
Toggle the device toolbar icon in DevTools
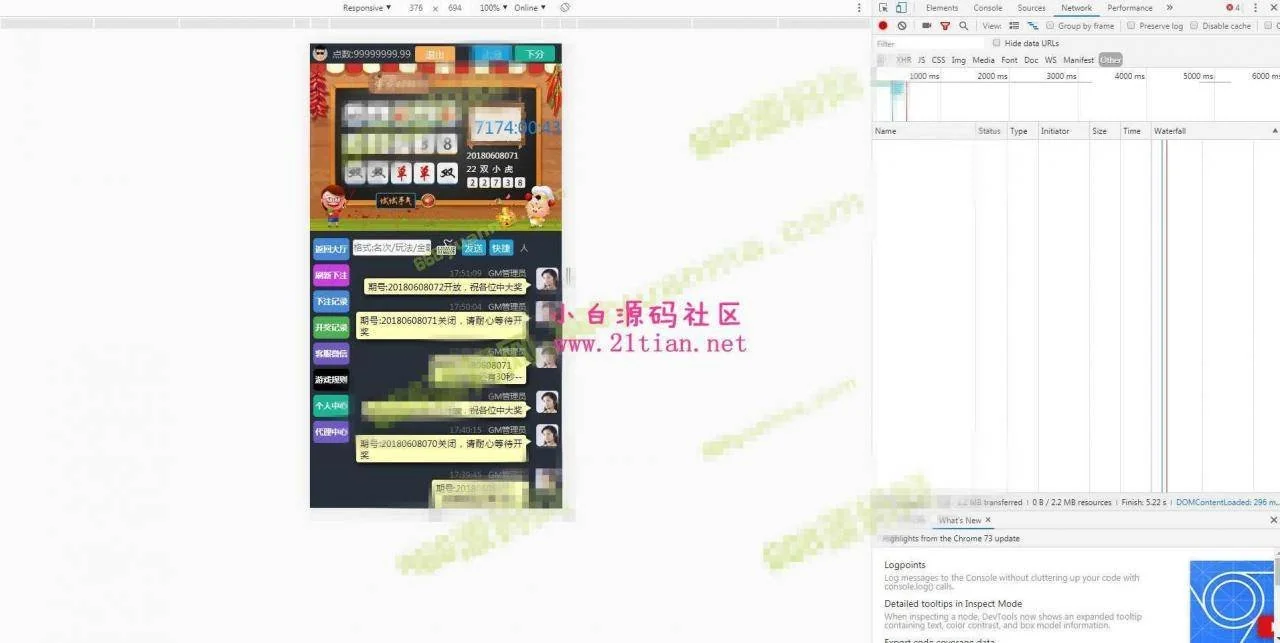point(901,8)
